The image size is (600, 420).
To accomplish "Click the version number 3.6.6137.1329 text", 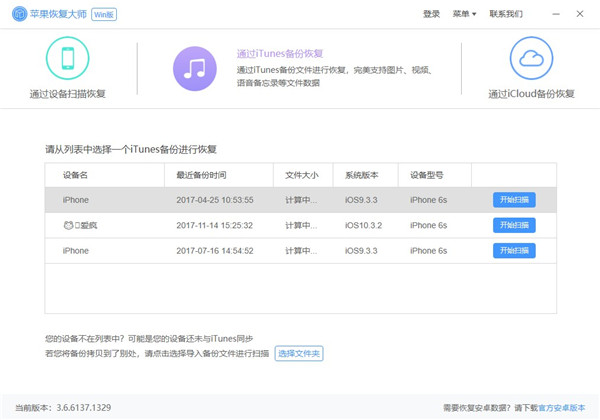I will (x=84, y=408).
